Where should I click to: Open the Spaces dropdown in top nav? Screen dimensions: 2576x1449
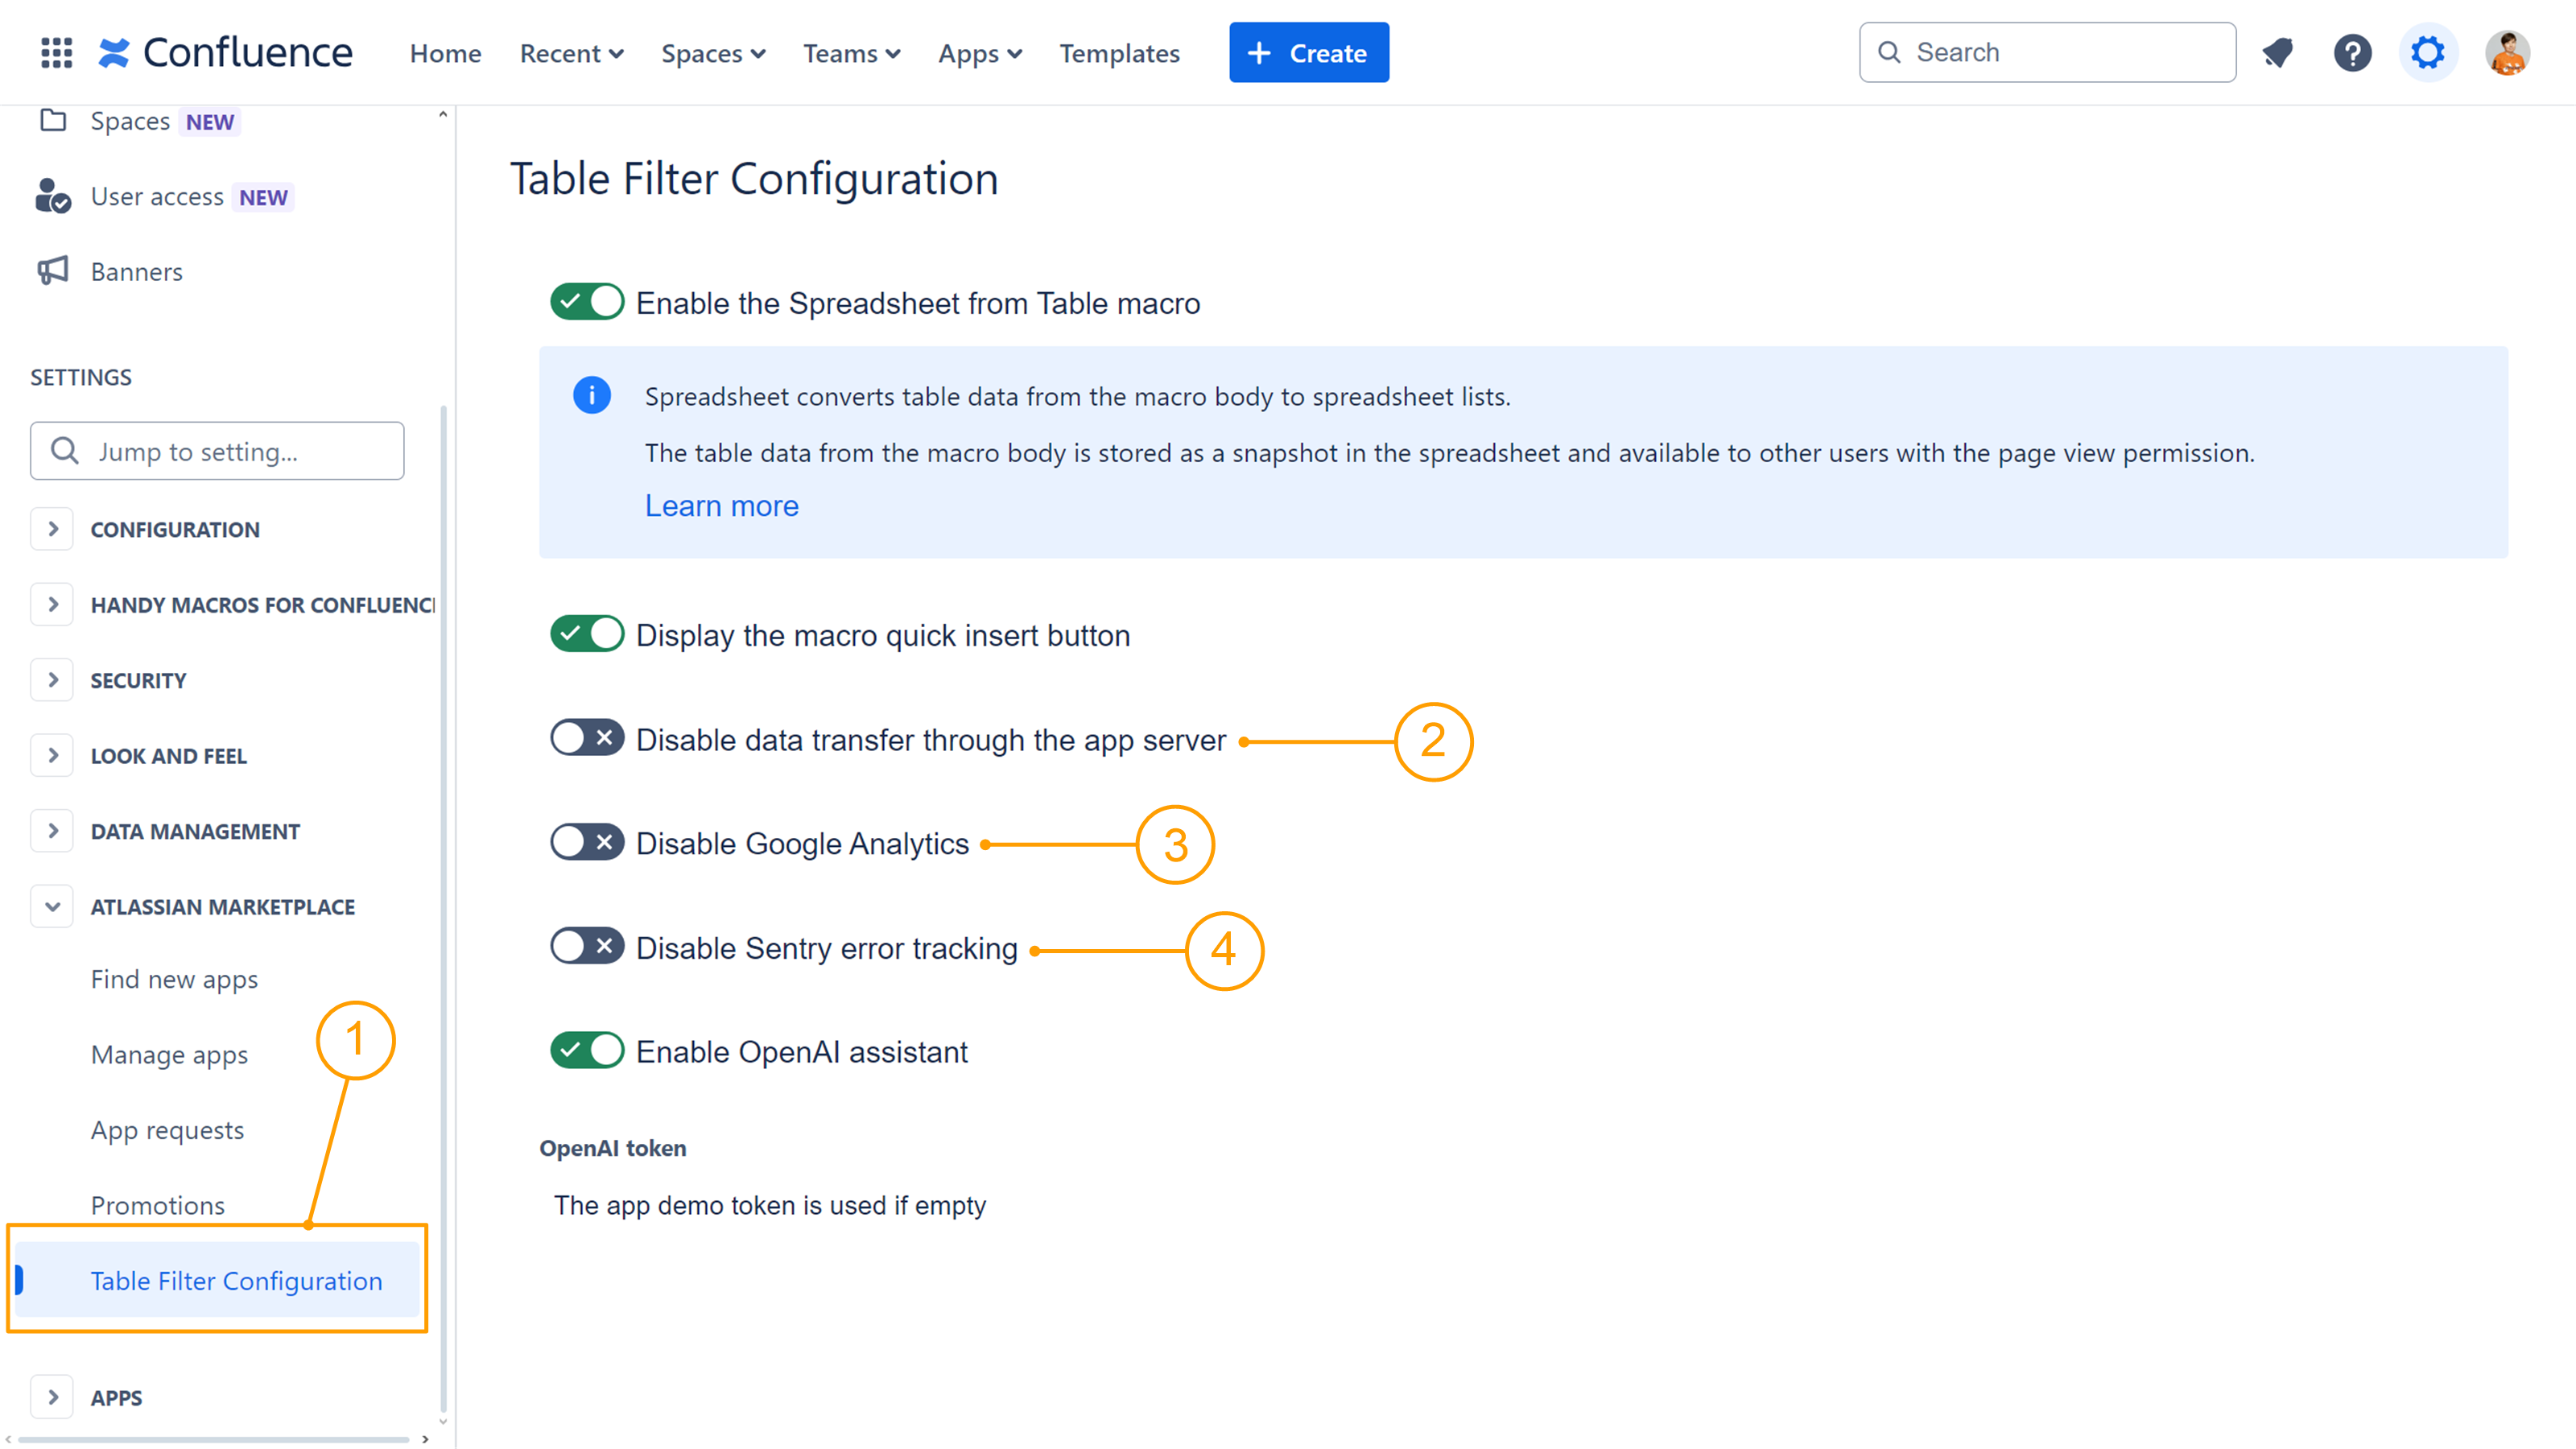point(713,53)
